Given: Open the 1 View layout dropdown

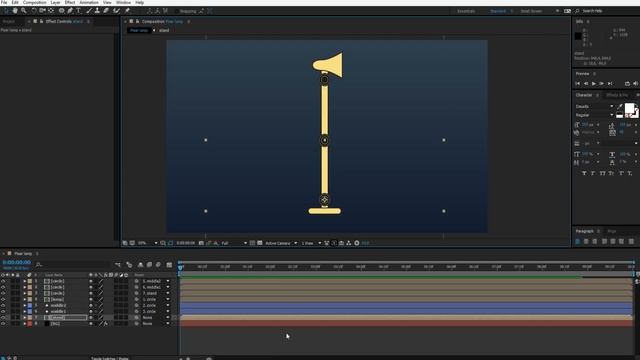Looking at the screenshot, I should (311, 243).
